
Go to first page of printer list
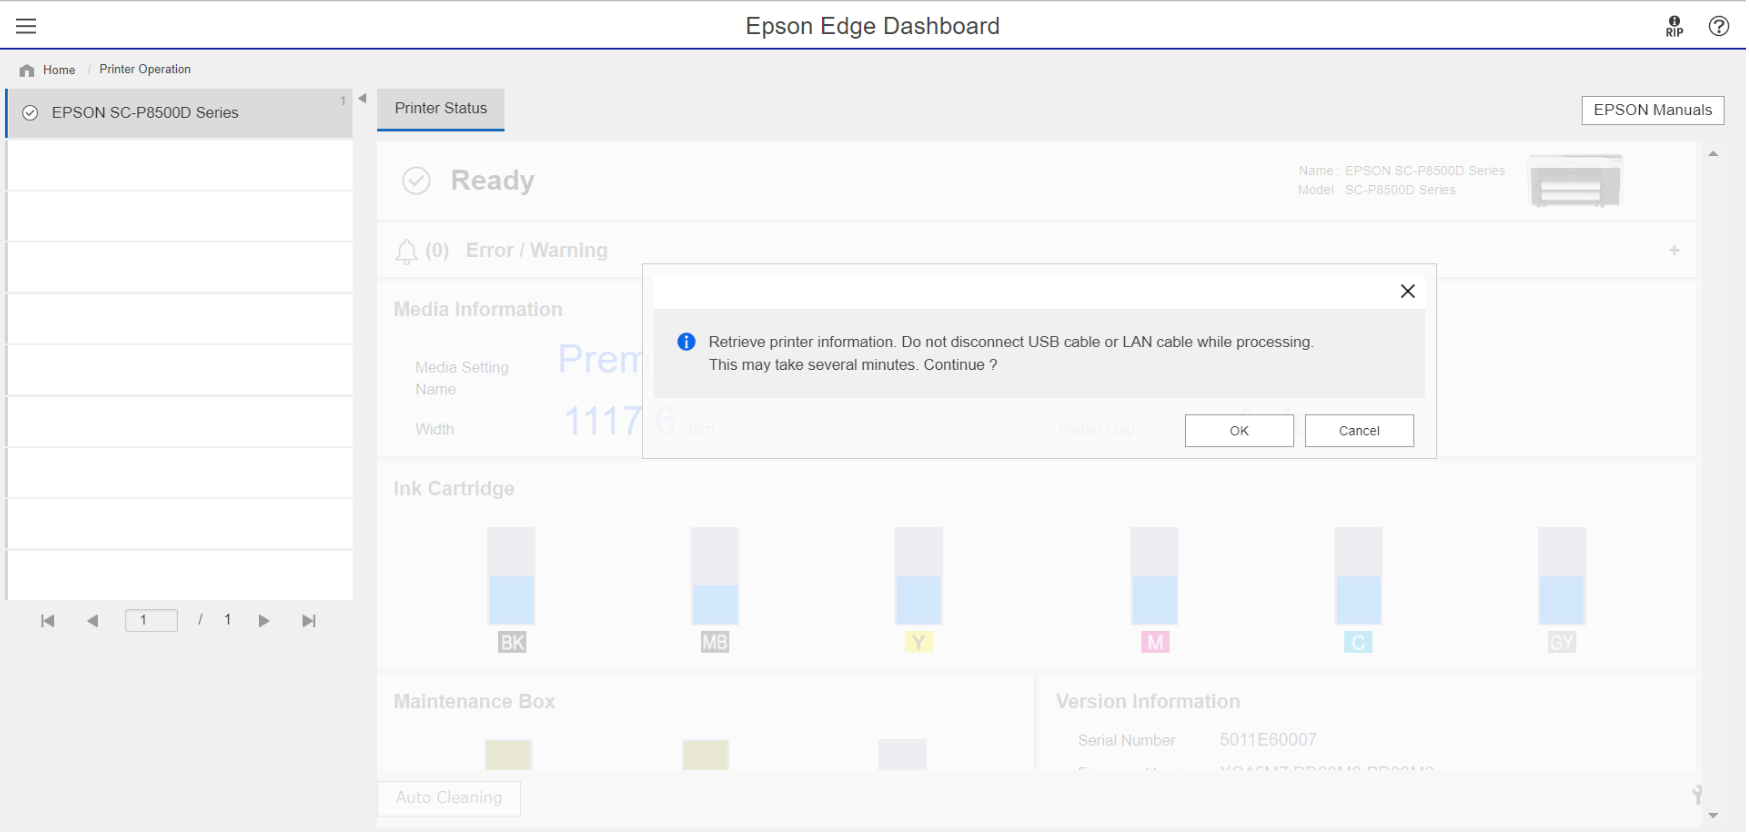coord(47,622)
